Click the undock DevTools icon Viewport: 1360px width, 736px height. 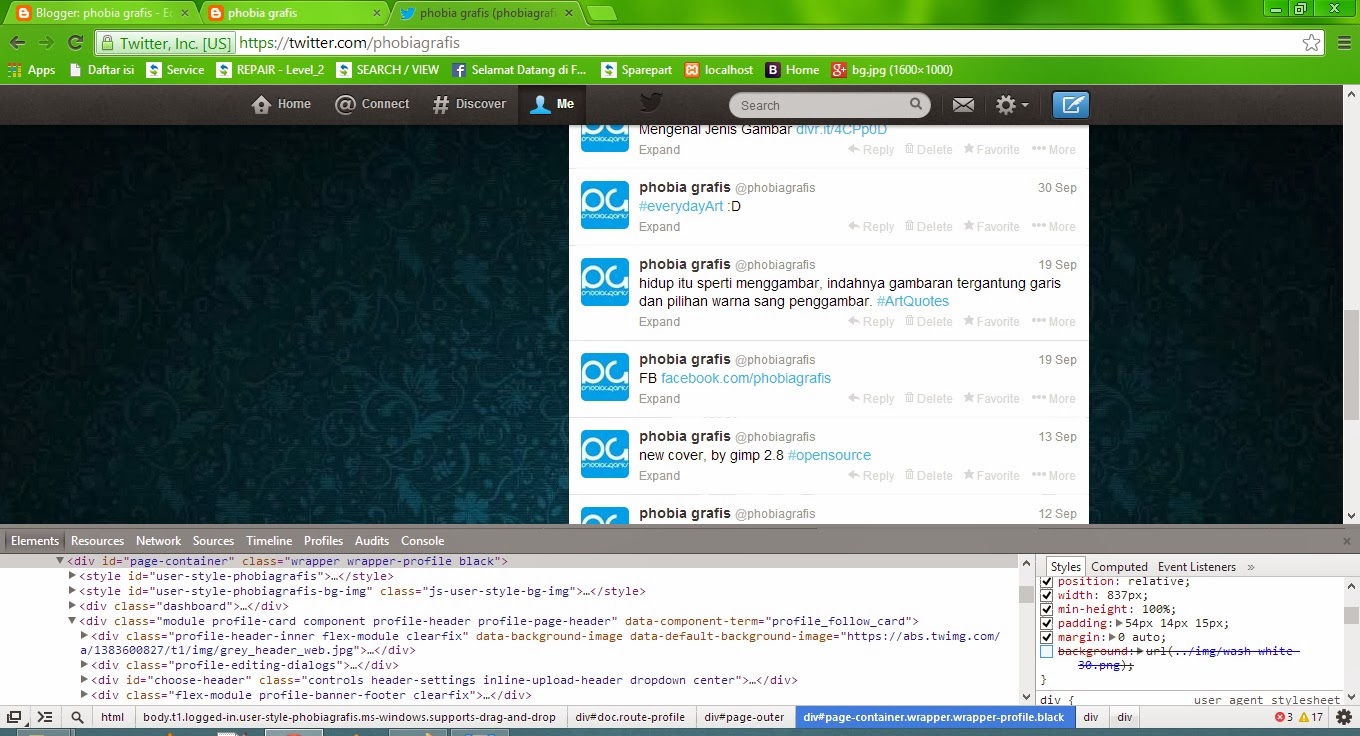tap(15, 717)
